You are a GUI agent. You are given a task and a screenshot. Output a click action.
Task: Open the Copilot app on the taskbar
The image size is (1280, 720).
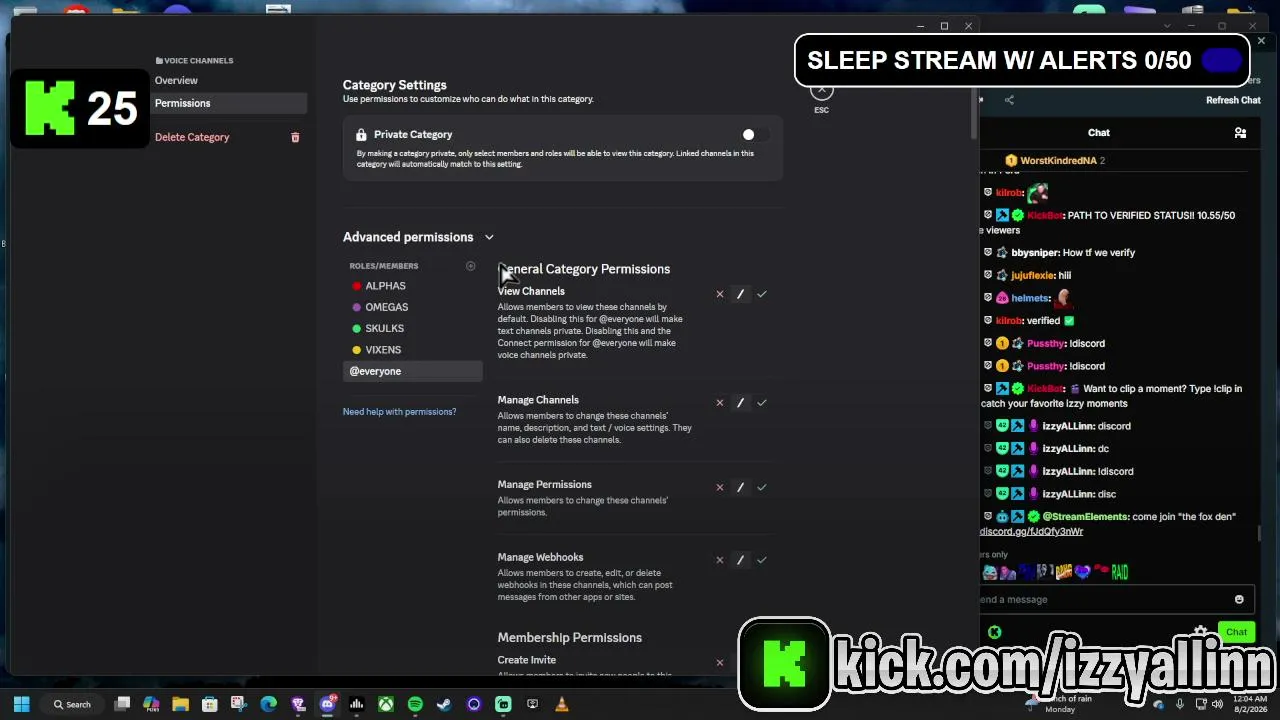(151, 704)
